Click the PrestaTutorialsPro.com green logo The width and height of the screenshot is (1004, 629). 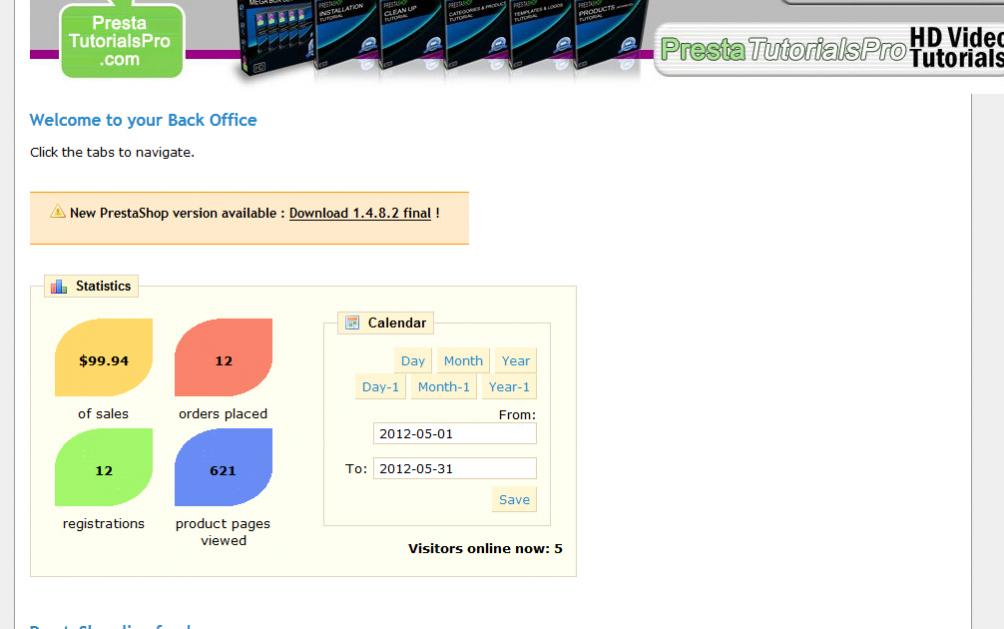click(122, 41)
